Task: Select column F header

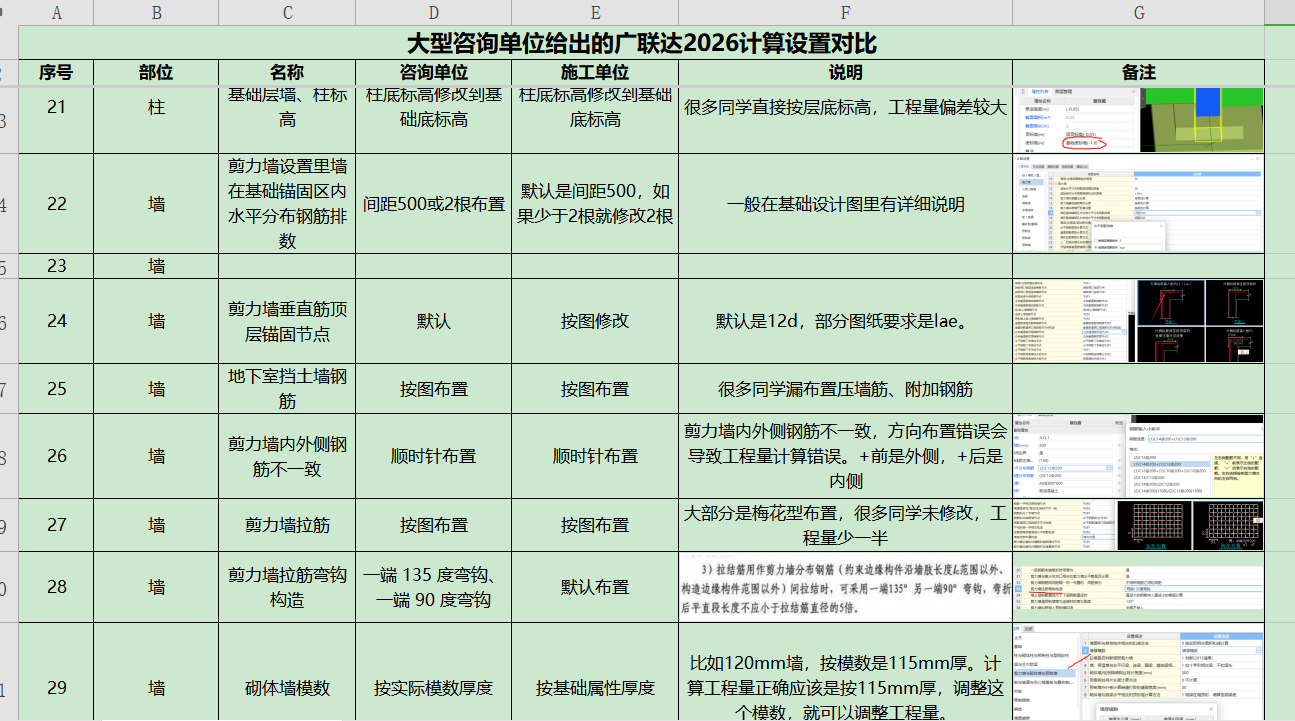Action: pos(845,13)
